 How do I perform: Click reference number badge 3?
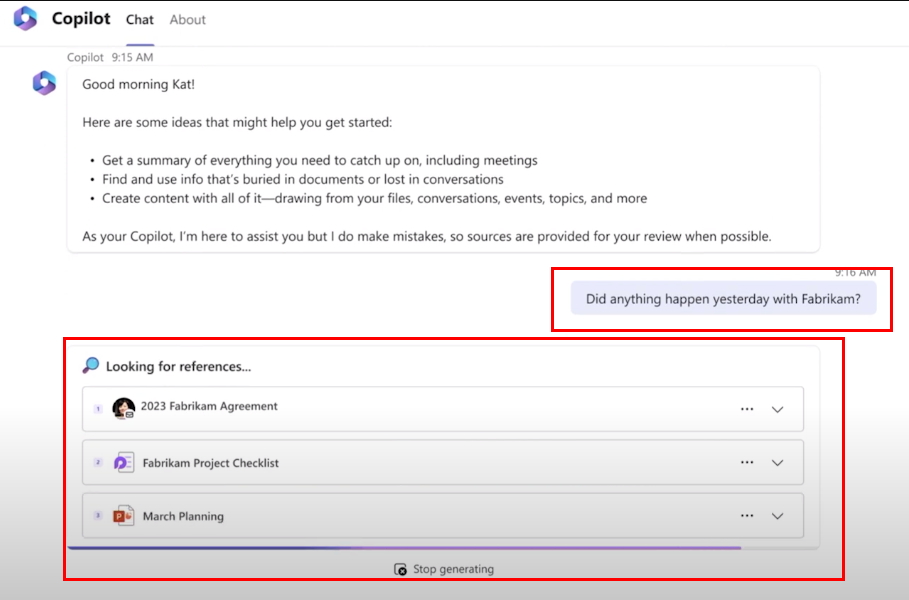point(98,515)
